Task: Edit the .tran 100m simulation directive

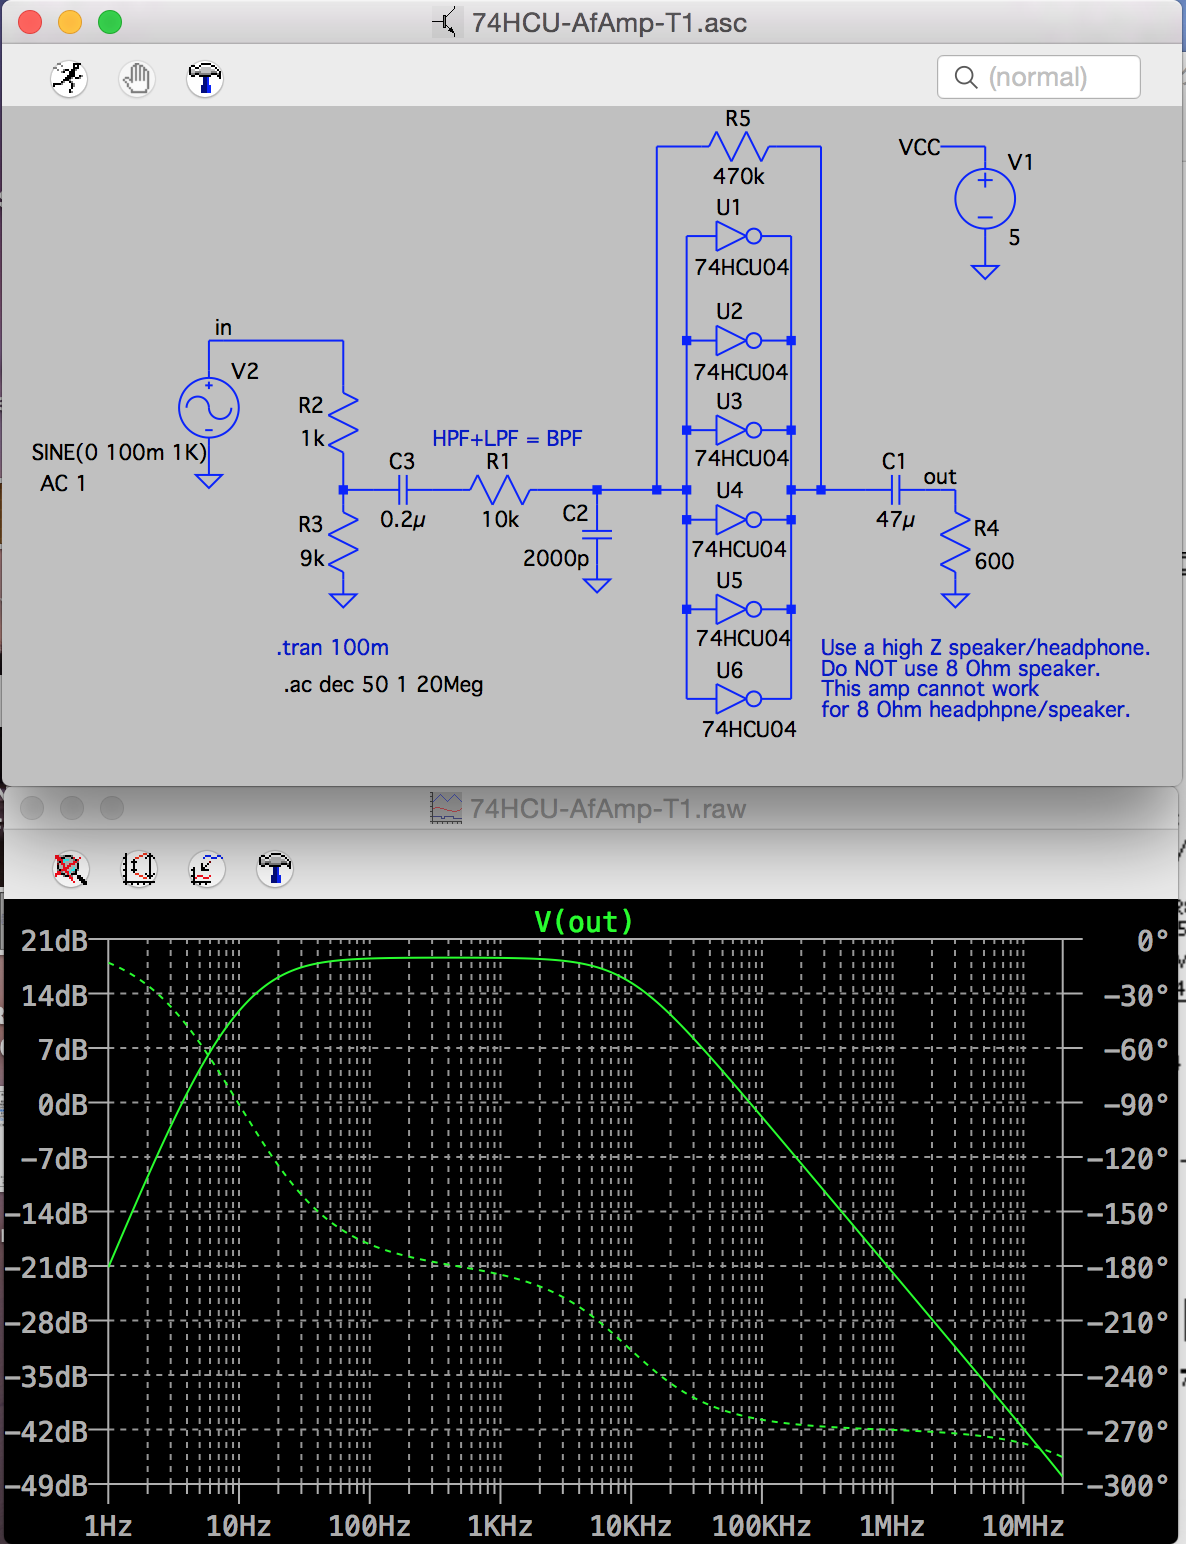Action: (331, 648)
